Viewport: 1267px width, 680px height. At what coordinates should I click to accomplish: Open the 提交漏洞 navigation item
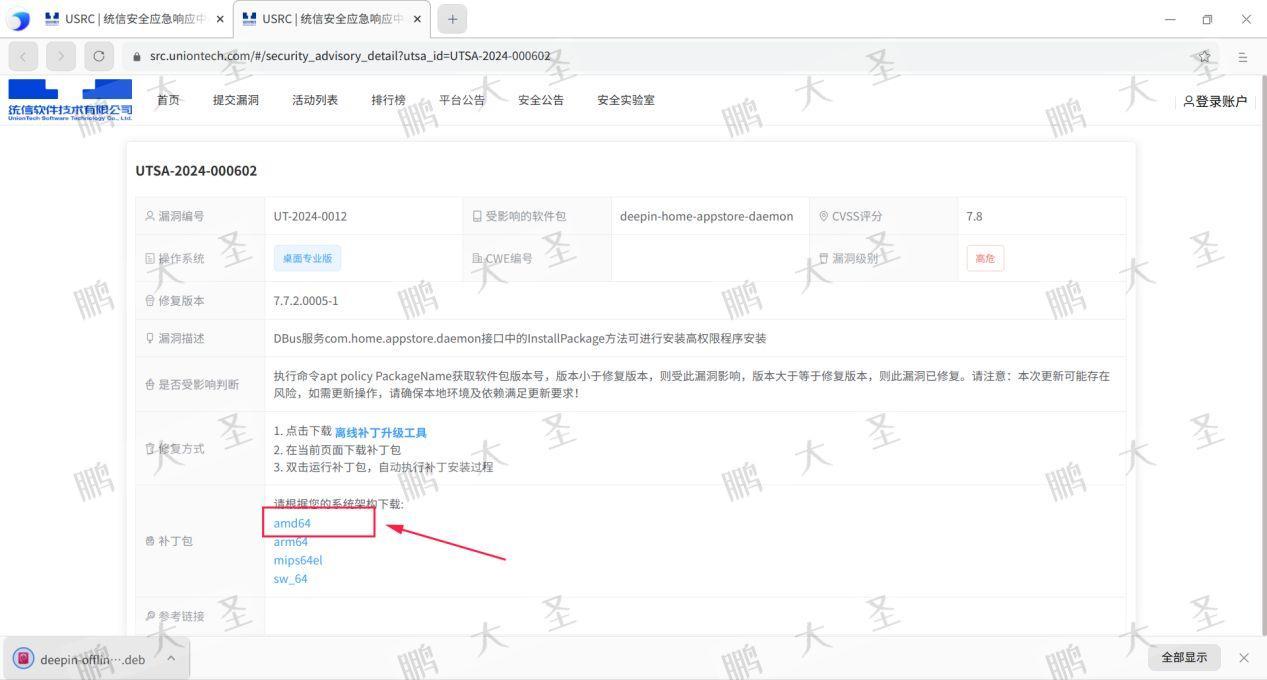(x=236, y=100)
